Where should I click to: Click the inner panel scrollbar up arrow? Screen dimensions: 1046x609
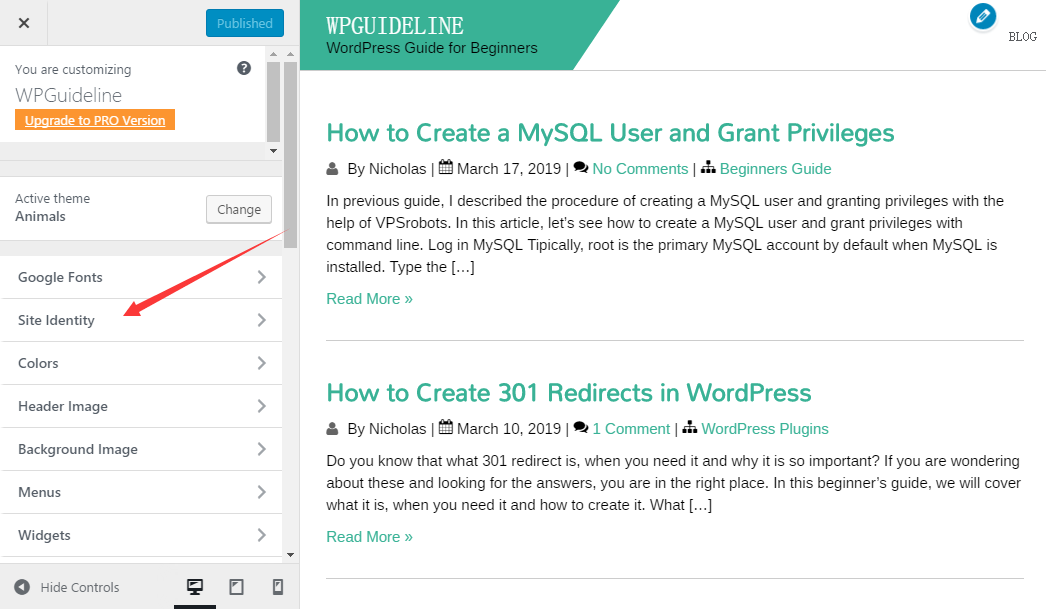click(x=274, y=54)
